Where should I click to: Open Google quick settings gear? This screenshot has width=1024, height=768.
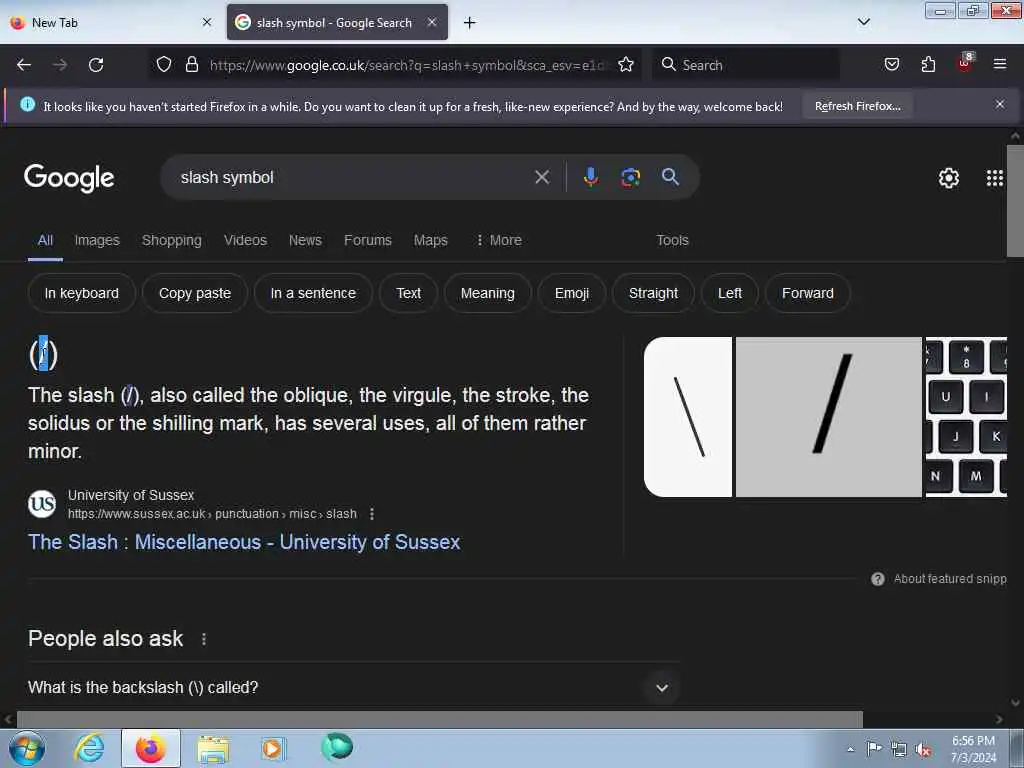[x=948, y=178]
